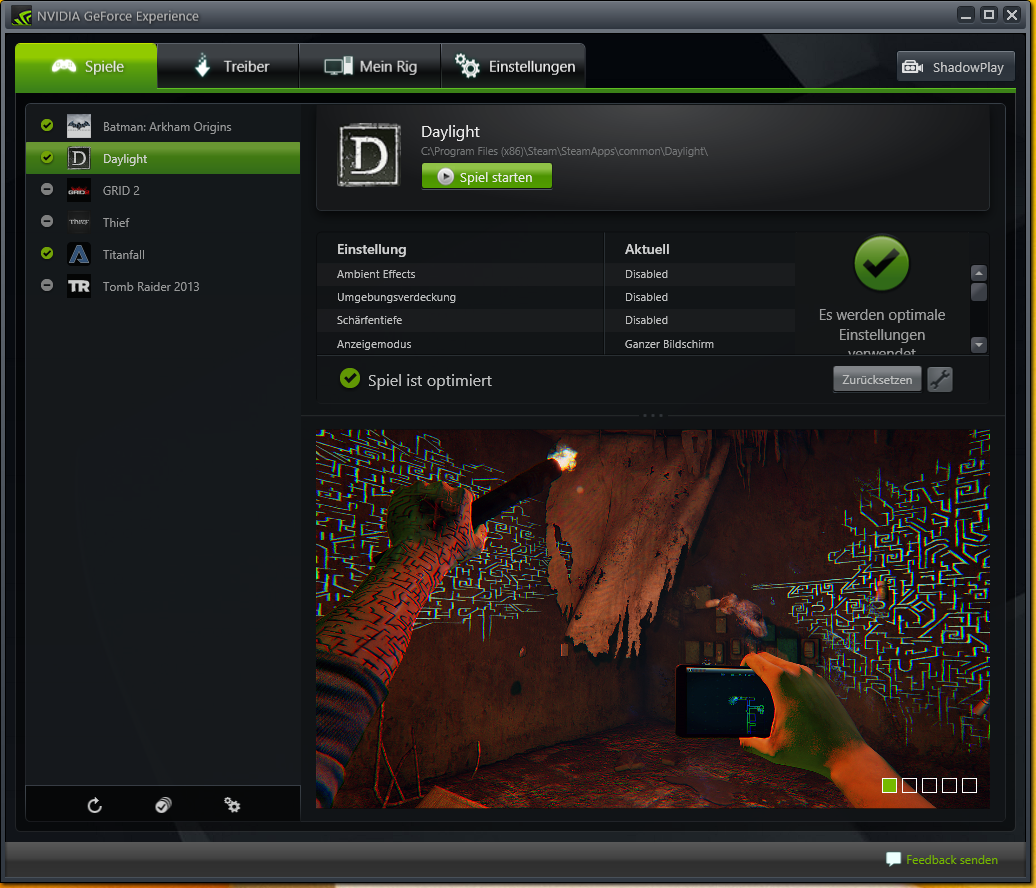Click the Batman game thumbnail icon

click(79, 126)
